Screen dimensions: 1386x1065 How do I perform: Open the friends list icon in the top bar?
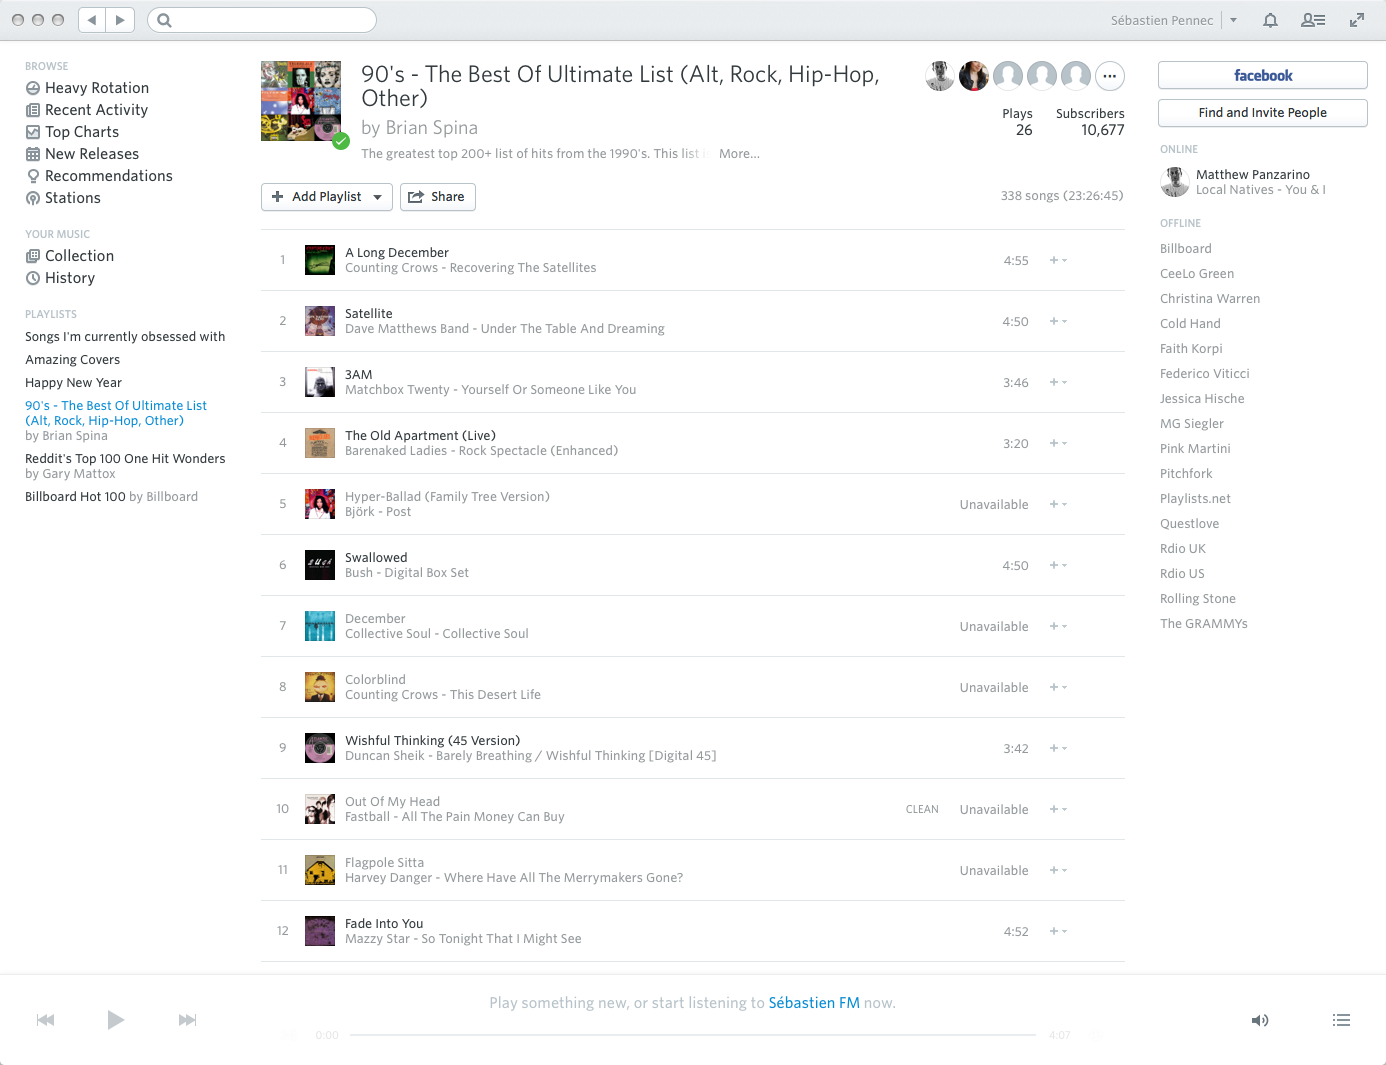tap(1313, 20)
